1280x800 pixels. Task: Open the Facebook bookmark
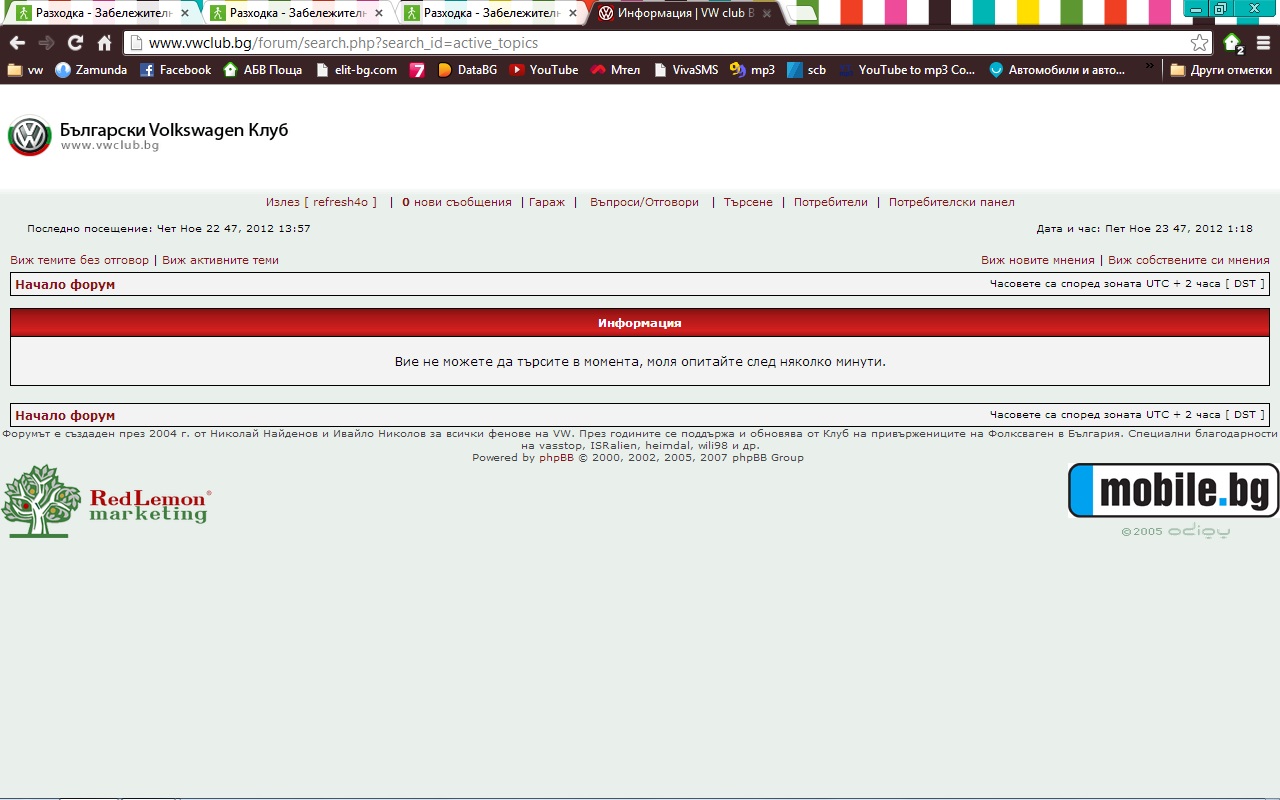point(175,70)
